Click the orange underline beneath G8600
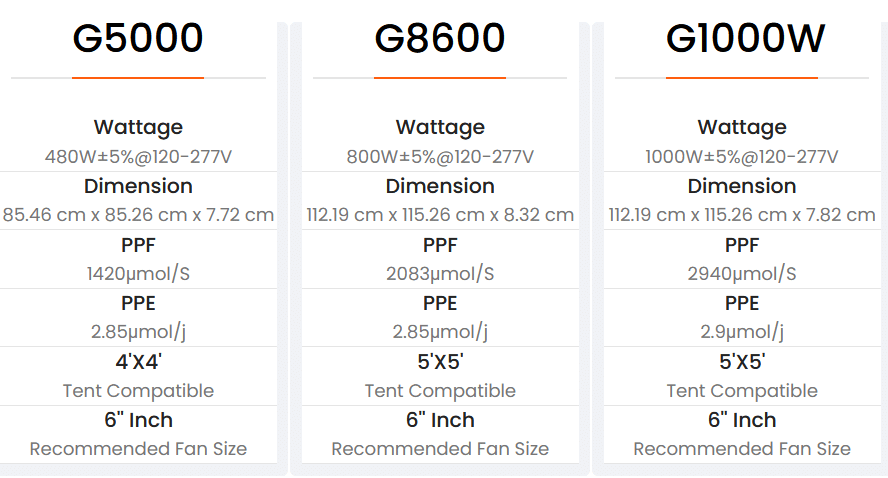The image size is (888, 478). click(439, 78)
